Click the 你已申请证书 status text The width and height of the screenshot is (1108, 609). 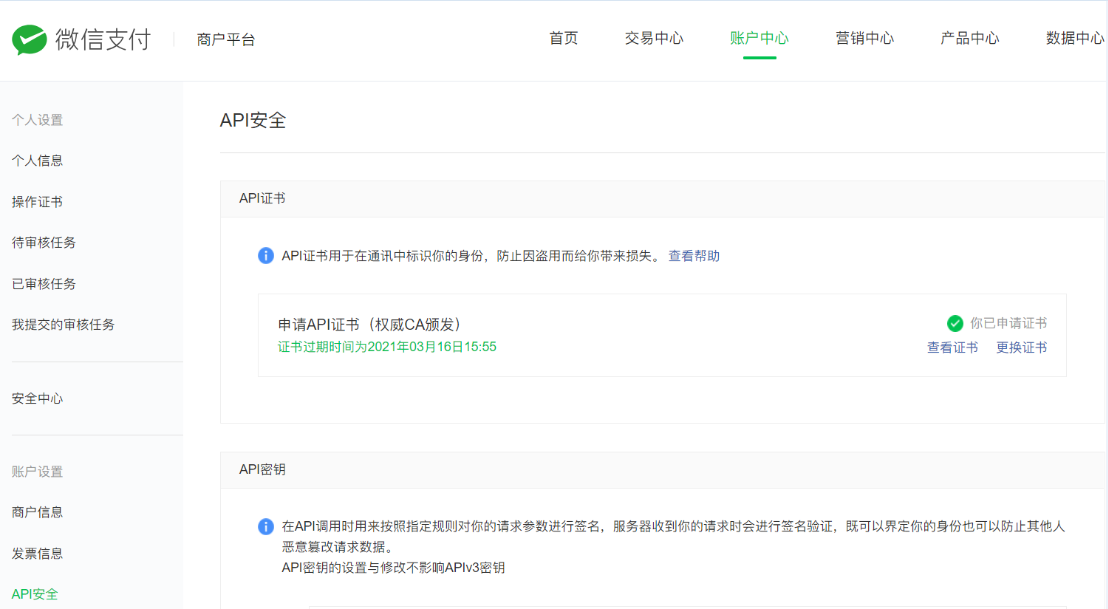coord(1008,324)
